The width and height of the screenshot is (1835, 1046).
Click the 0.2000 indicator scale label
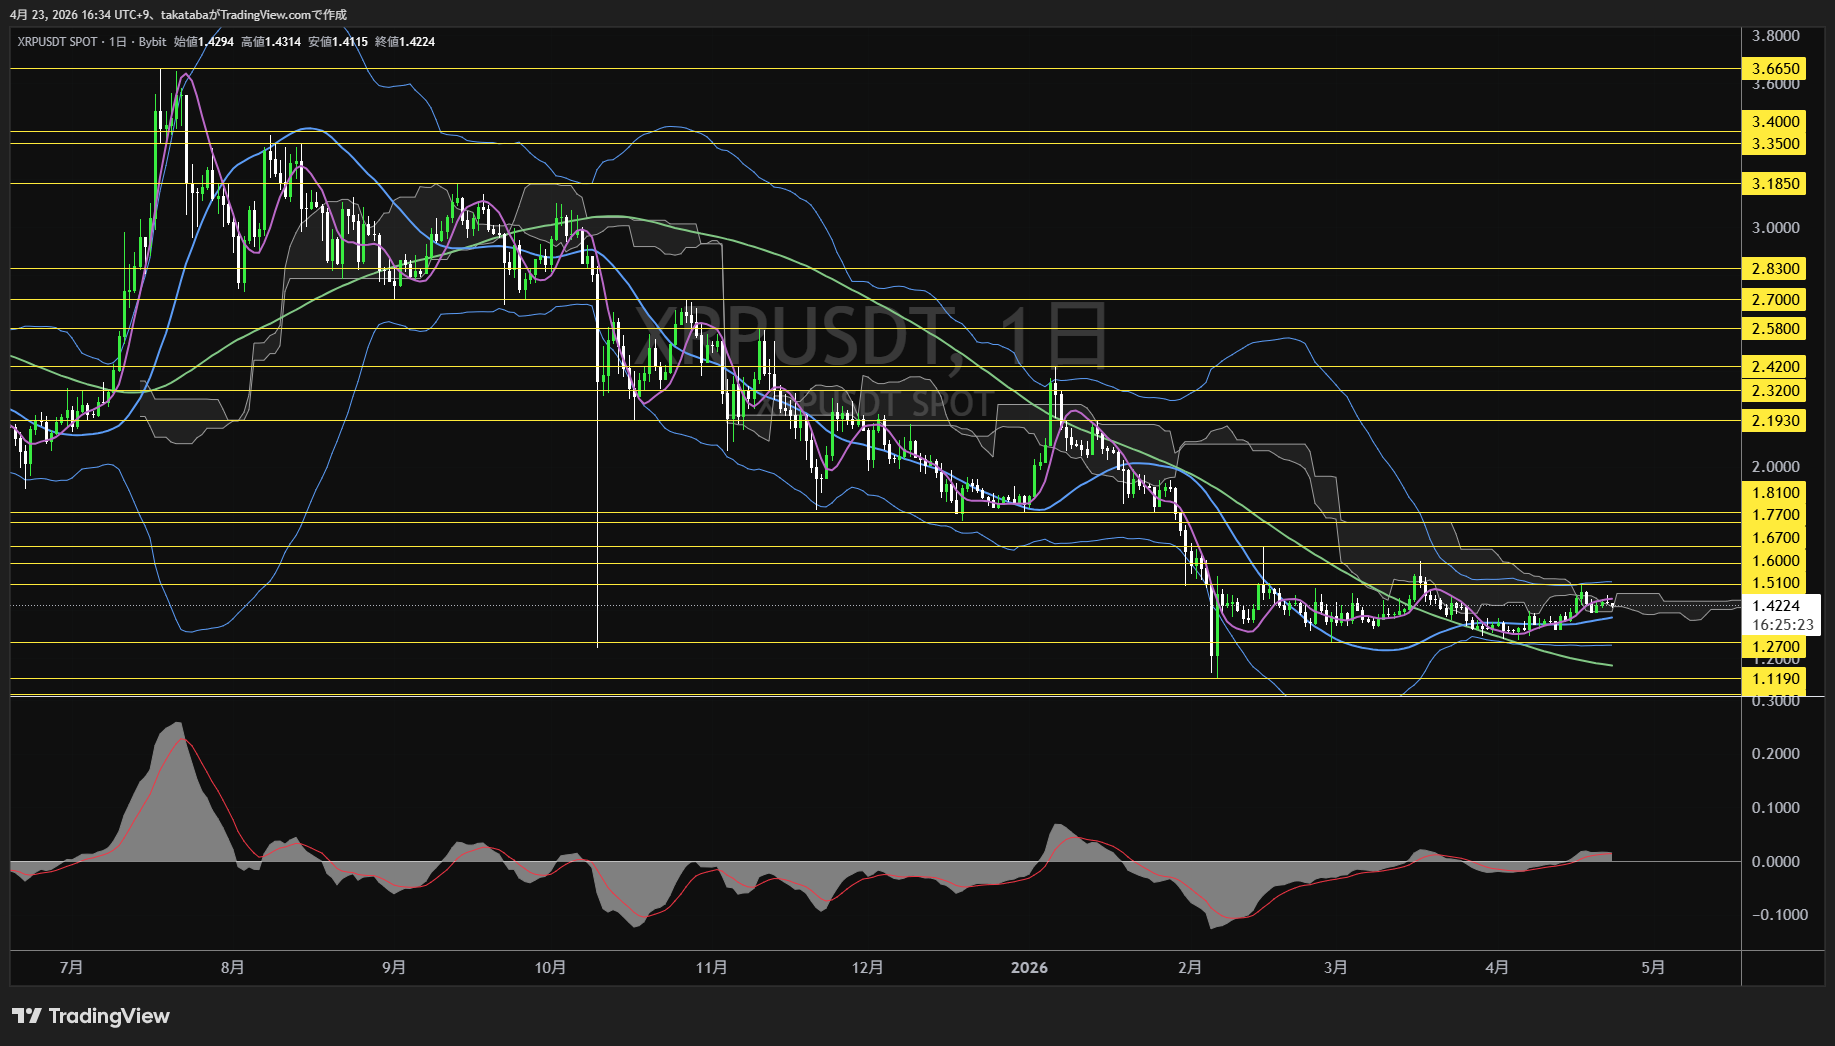[x=1775, y=754]
